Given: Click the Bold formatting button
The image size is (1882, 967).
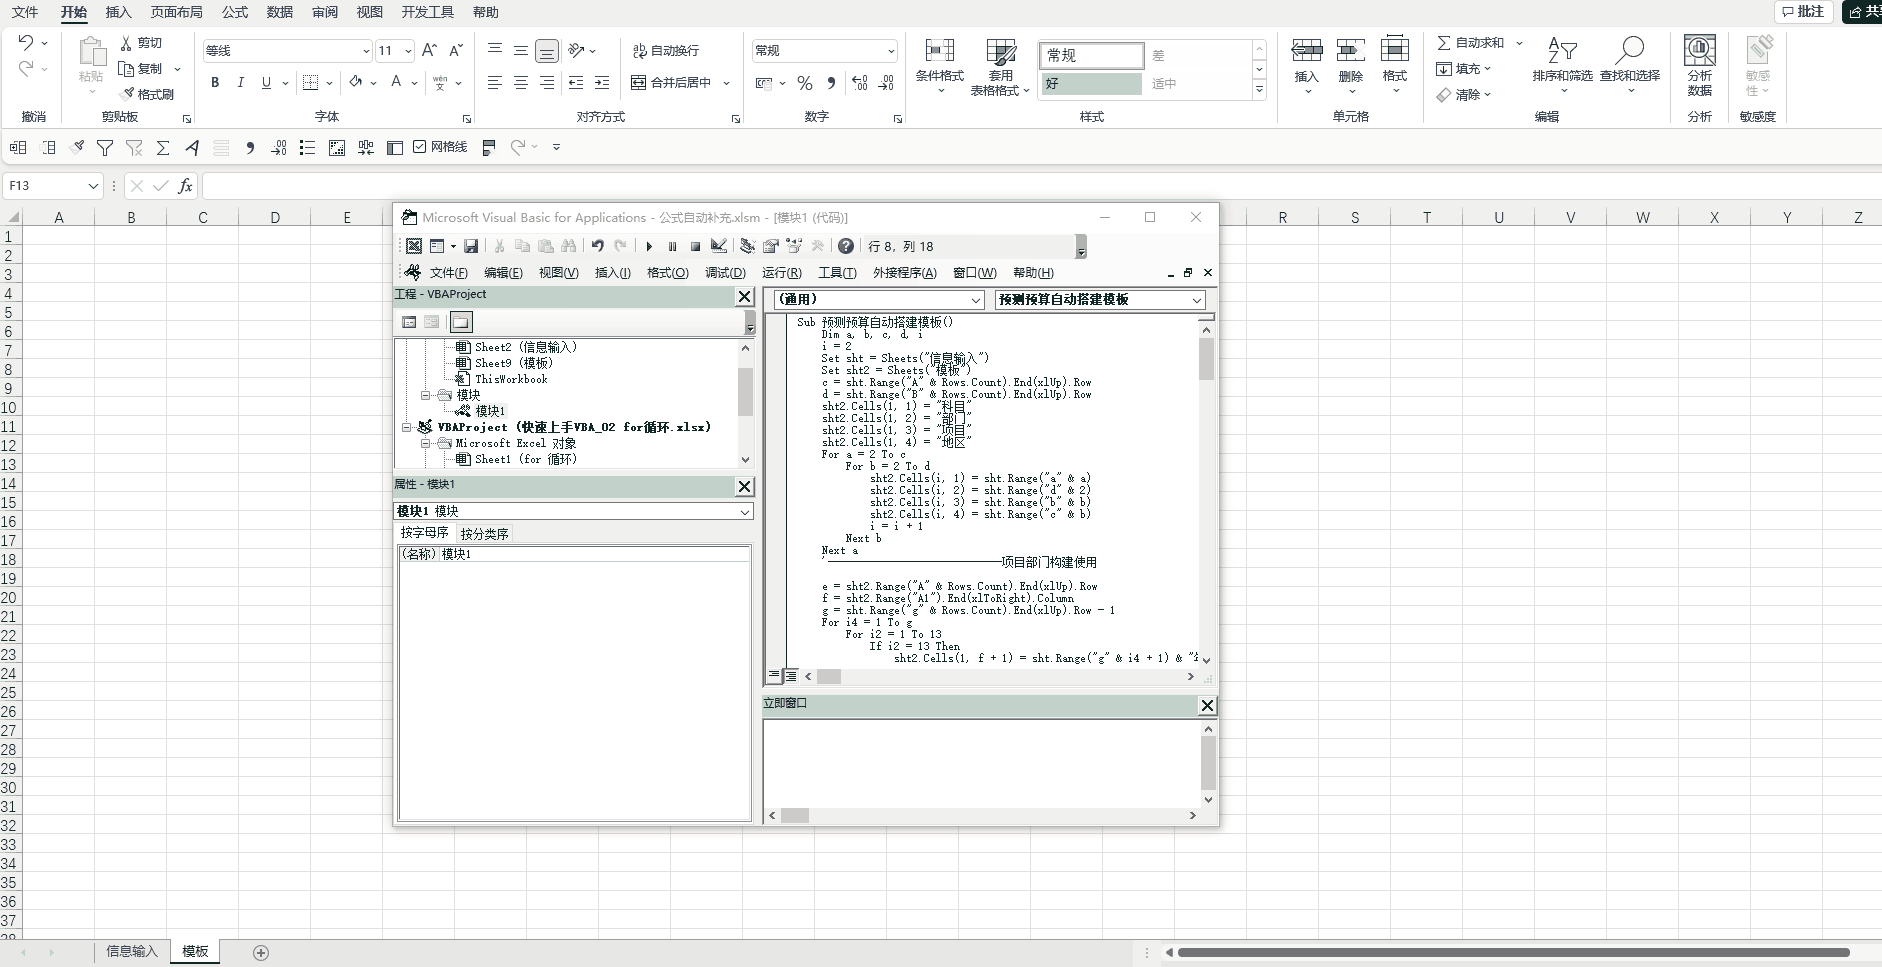Looking at the screenshot, I should 215,83.
